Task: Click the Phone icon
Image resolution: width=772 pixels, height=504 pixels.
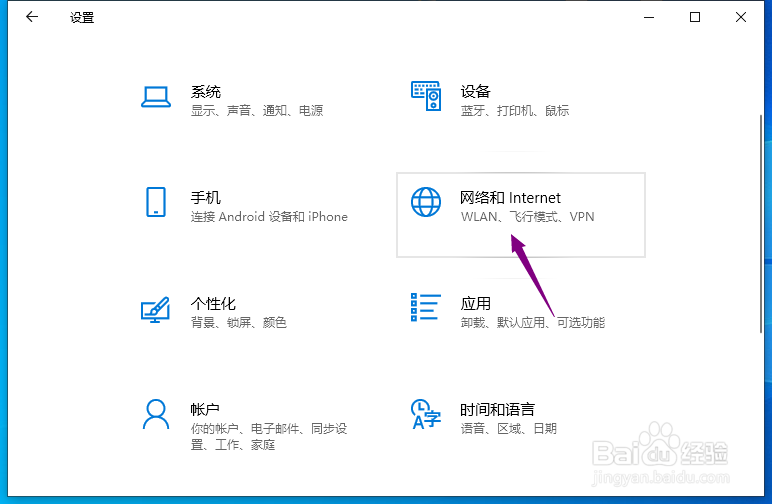Action: (156, 202)
